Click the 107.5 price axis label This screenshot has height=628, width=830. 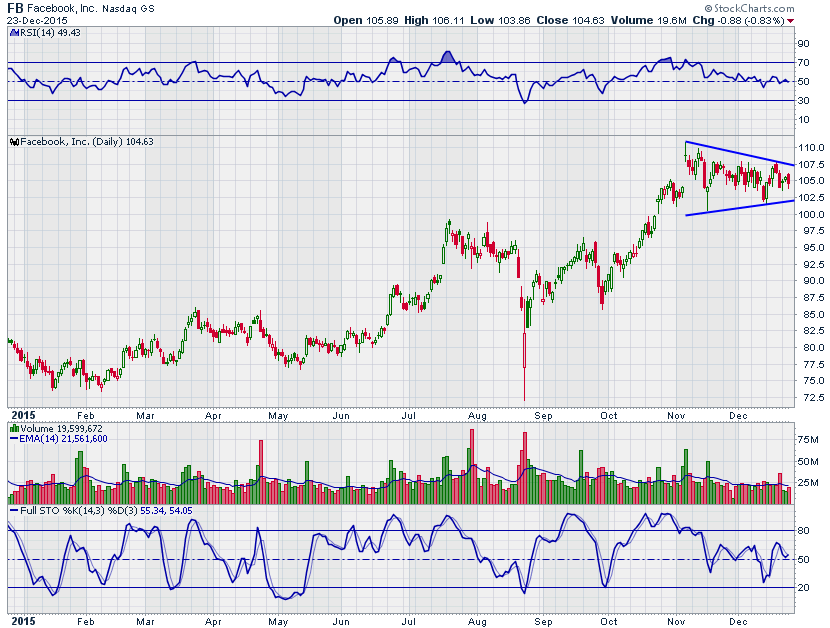811,165
